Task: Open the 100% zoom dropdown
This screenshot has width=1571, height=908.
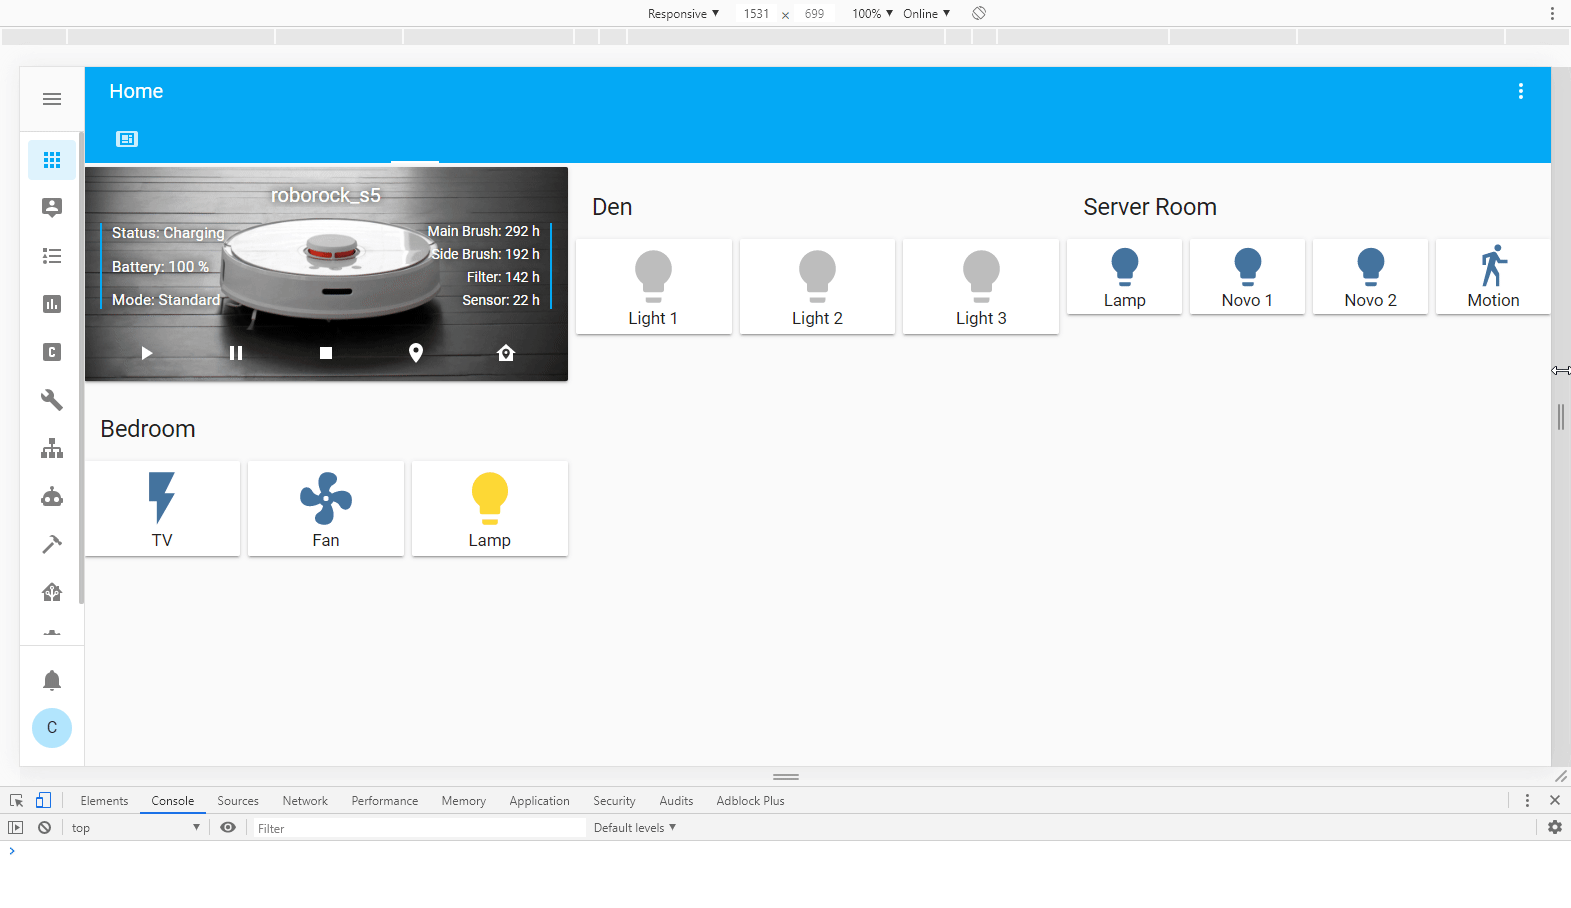Action: [872, 13]
